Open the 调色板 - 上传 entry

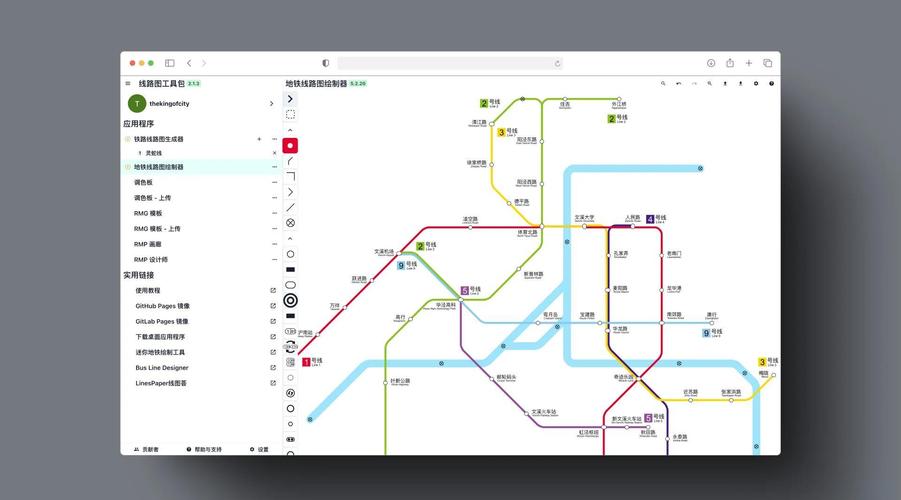coord(152,198)
